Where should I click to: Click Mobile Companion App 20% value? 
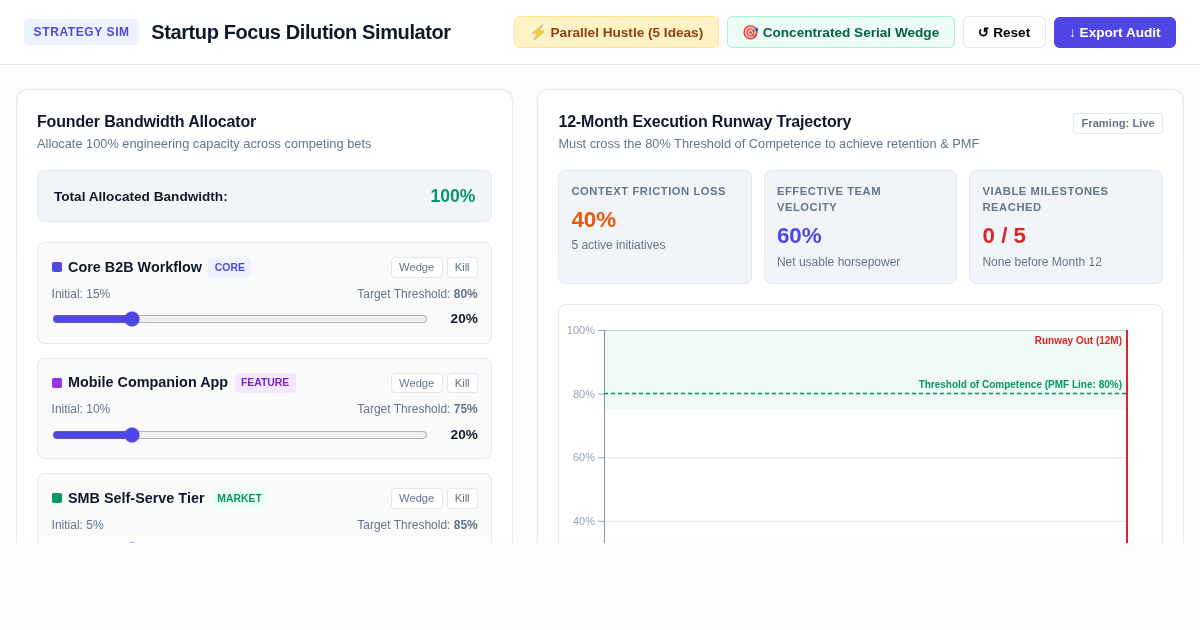[464, 435]
